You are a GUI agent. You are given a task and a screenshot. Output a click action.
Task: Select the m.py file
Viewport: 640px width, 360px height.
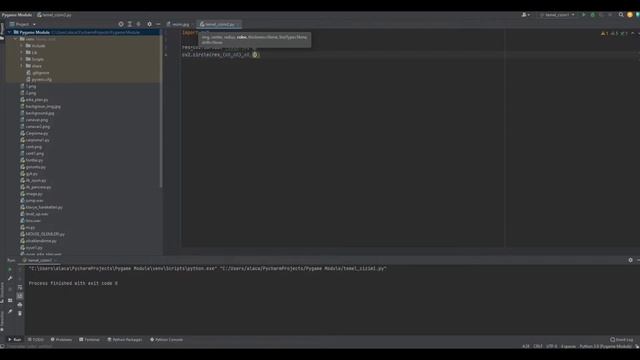click(28, 227)
